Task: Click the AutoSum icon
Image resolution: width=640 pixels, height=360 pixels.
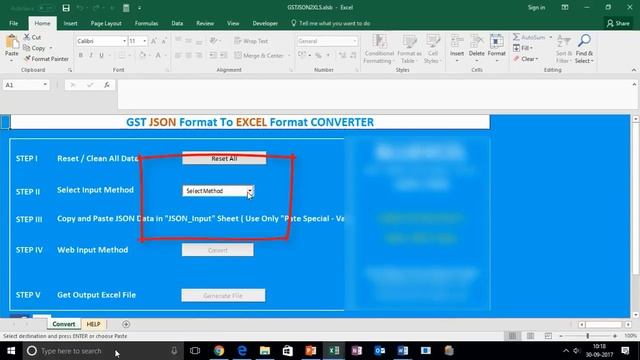Action: tap(516, 37)
